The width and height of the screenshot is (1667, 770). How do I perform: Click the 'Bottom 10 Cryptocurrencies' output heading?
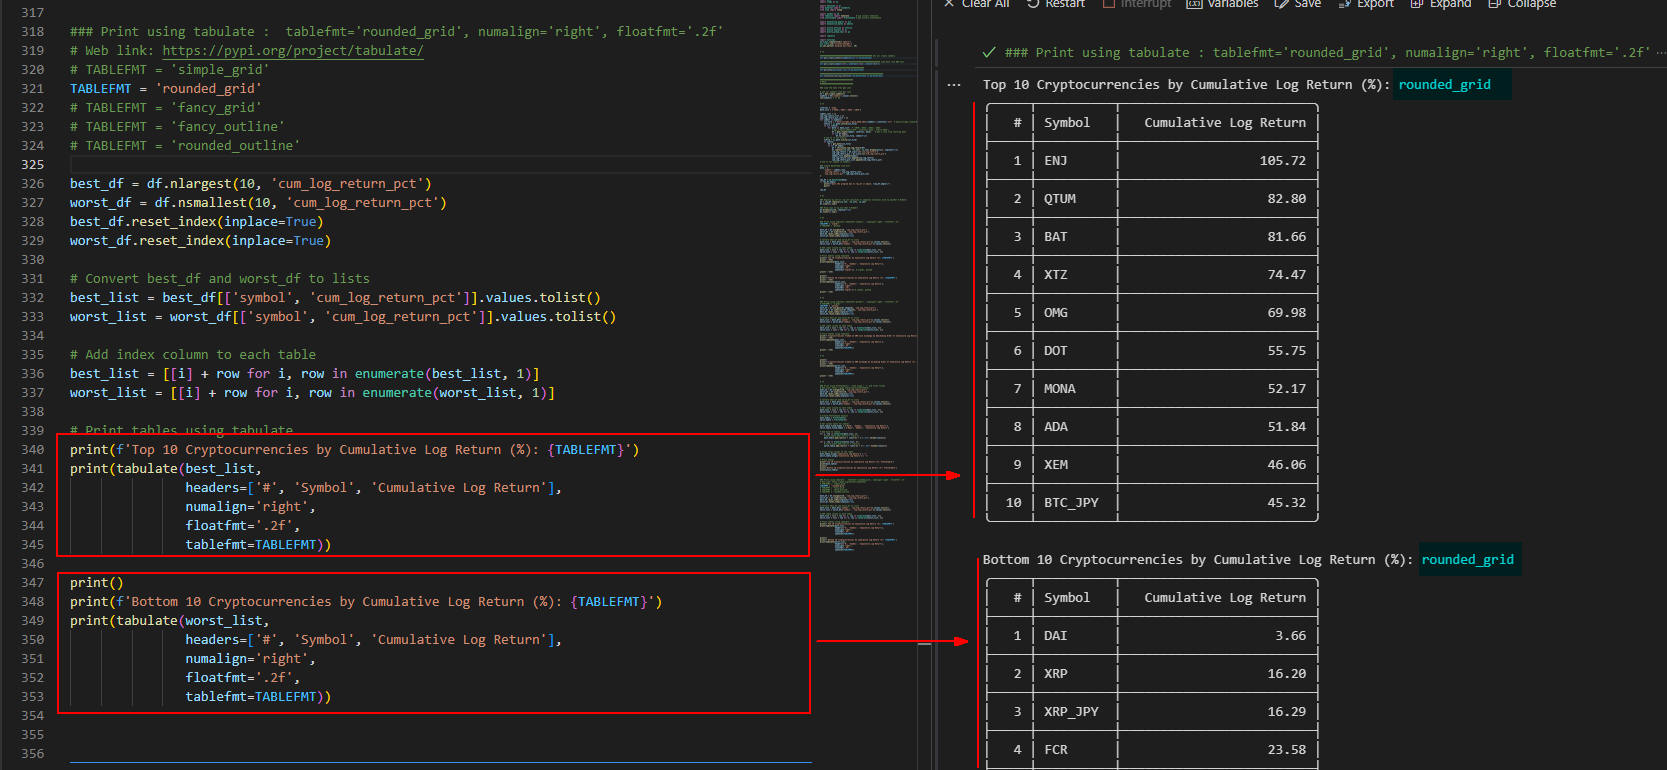pos(1198,560)
